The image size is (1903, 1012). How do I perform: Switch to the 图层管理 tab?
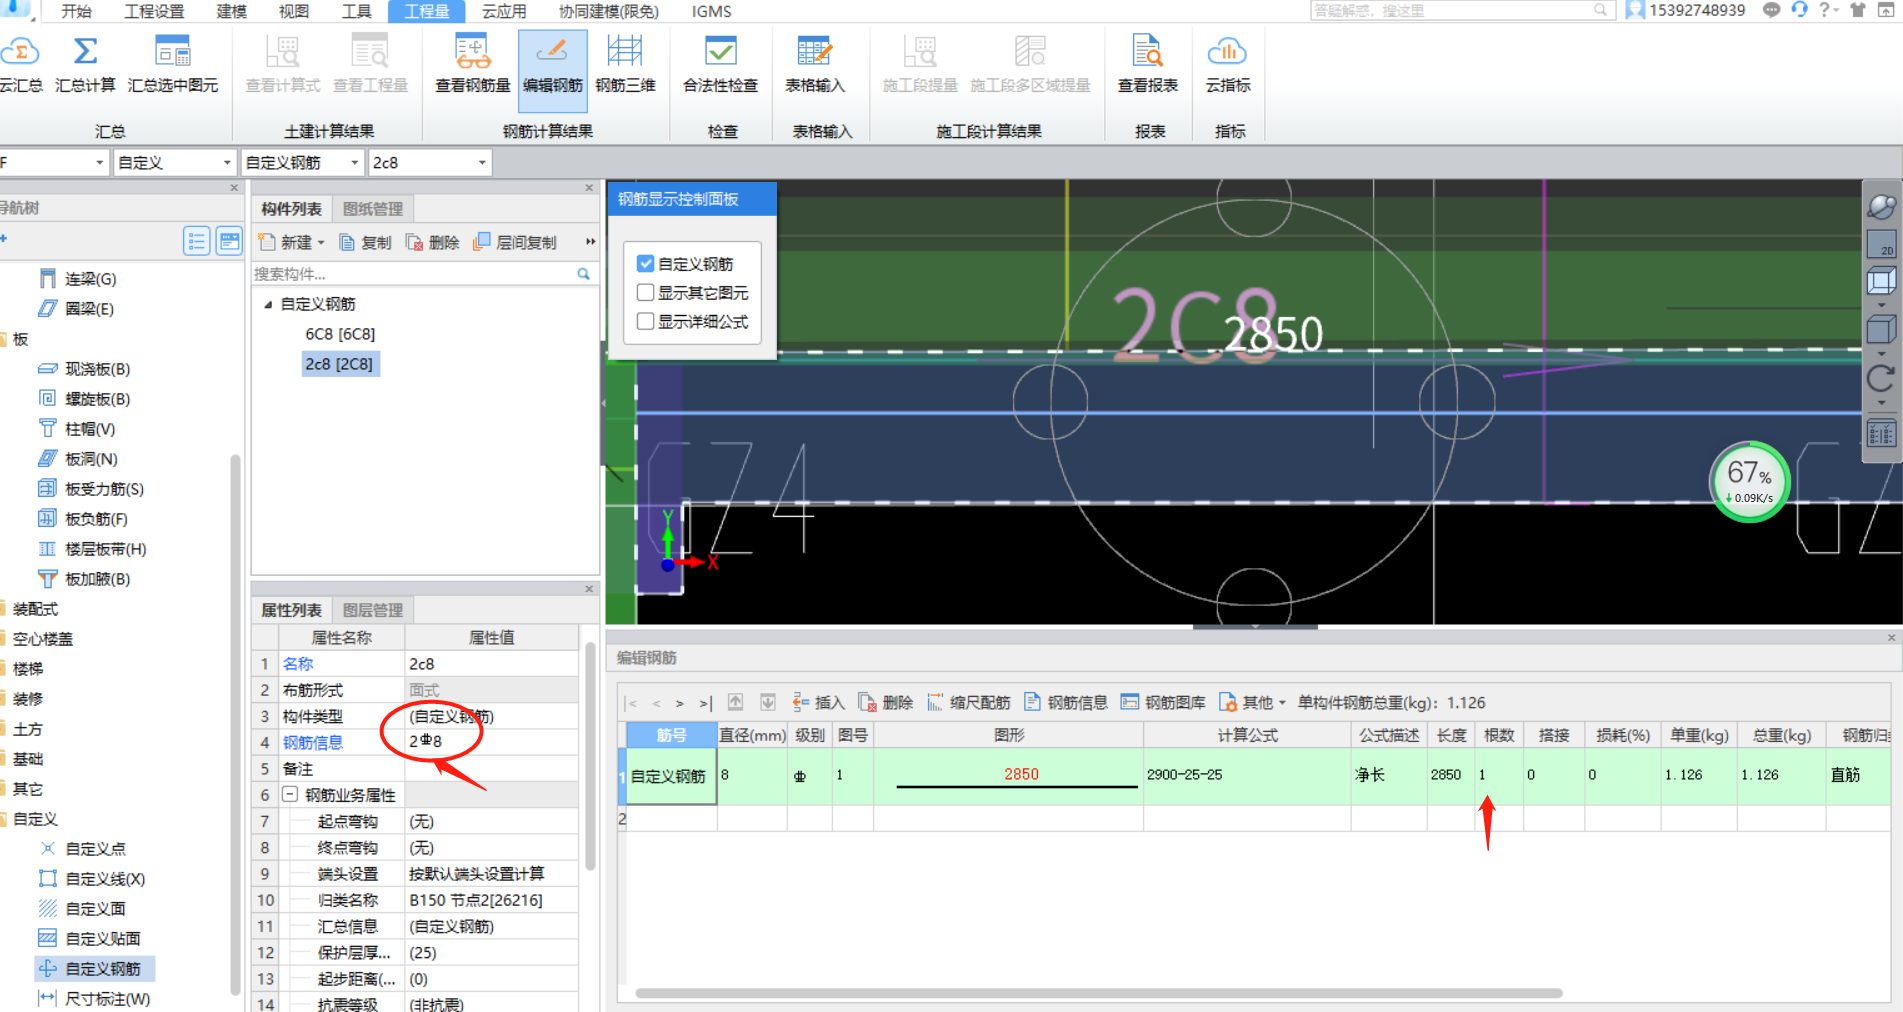[x=372, y=610]
